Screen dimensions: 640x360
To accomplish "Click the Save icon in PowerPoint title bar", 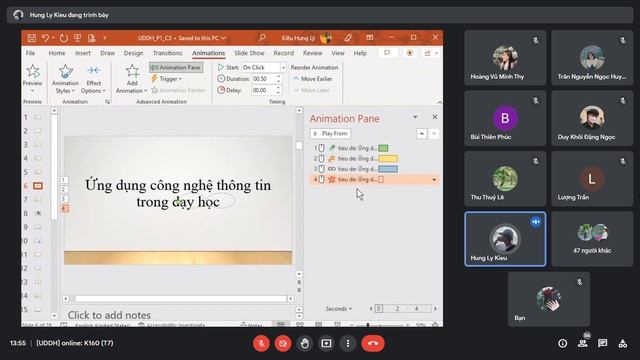I will 31,38.
